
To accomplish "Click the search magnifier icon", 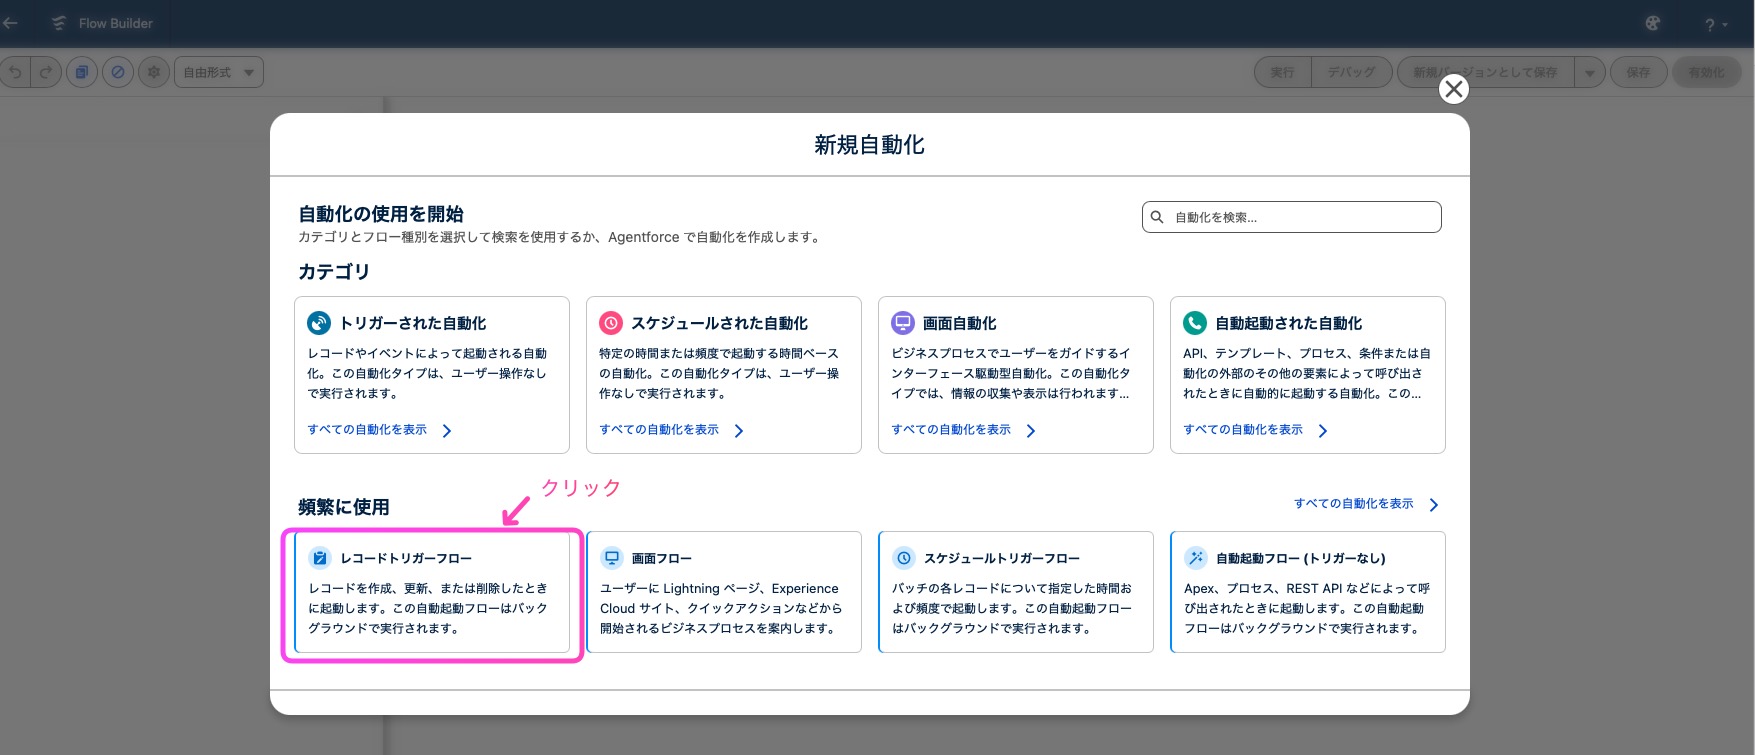I will pos(1157,217).
